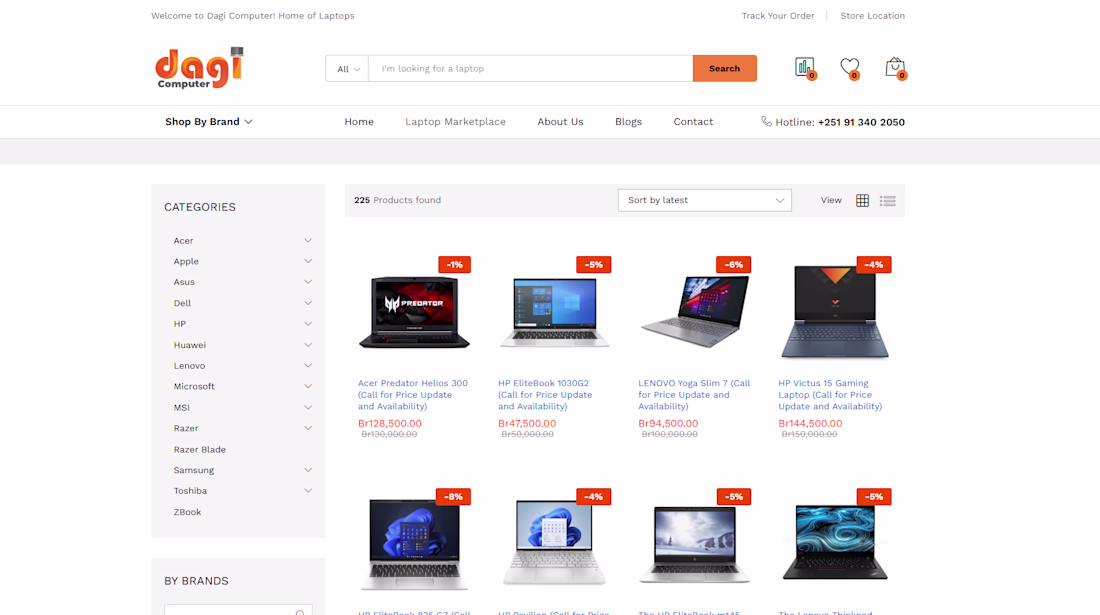Open the compare products icon
Viewport: 1100px width, 615px height.
(x=805, y=67)
